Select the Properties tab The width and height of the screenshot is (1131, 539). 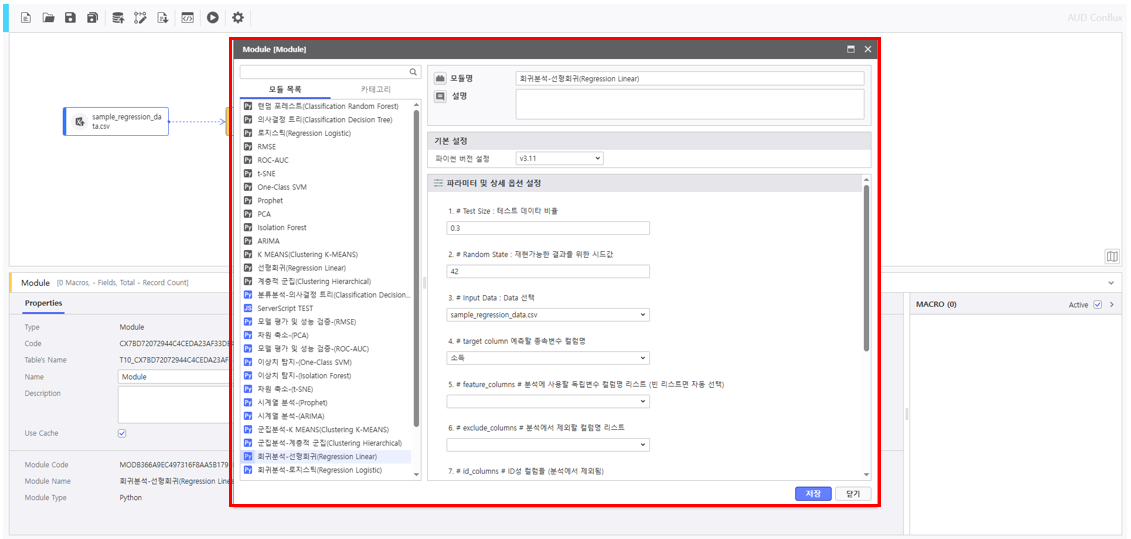44,303
